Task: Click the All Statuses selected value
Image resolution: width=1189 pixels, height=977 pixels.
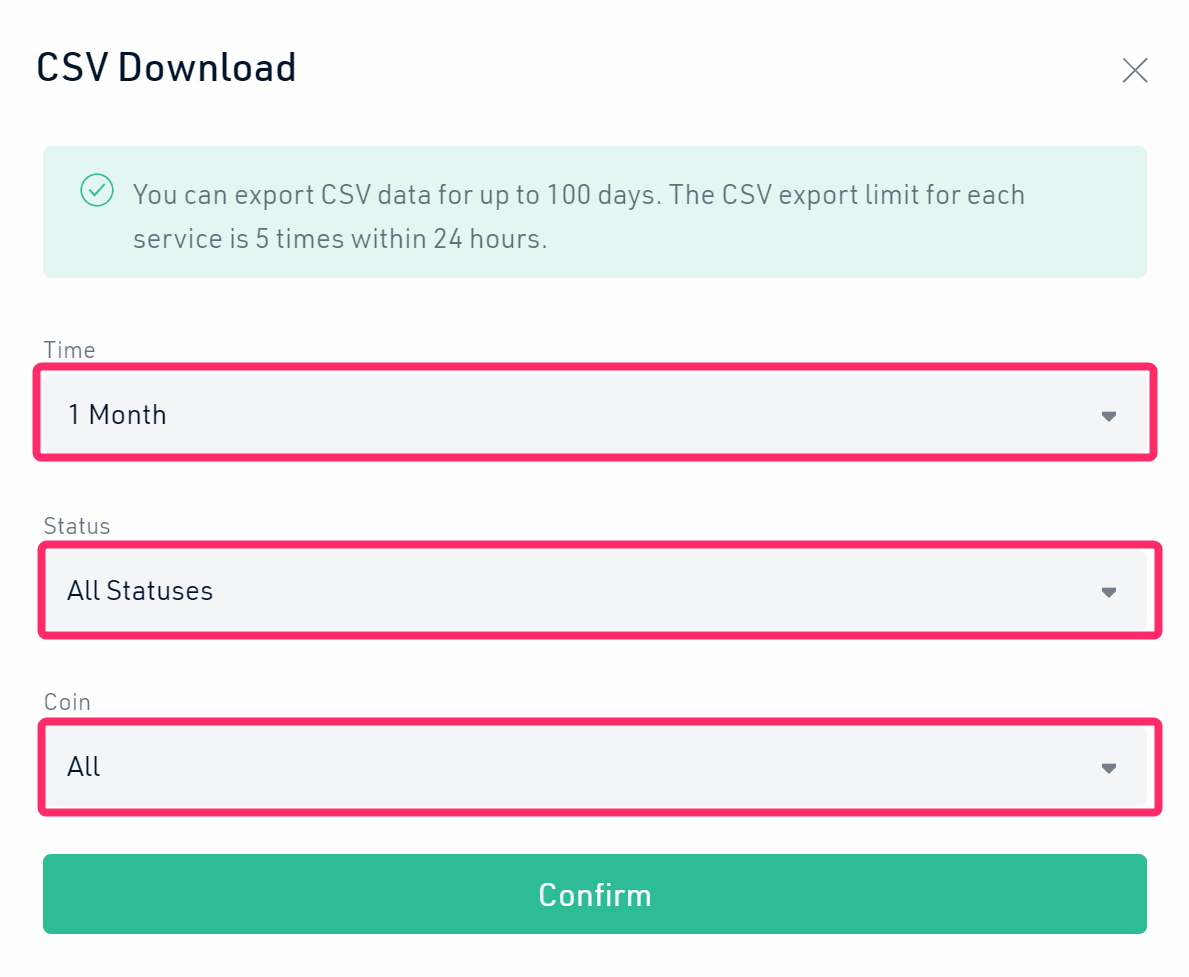Action: point(140,591)
